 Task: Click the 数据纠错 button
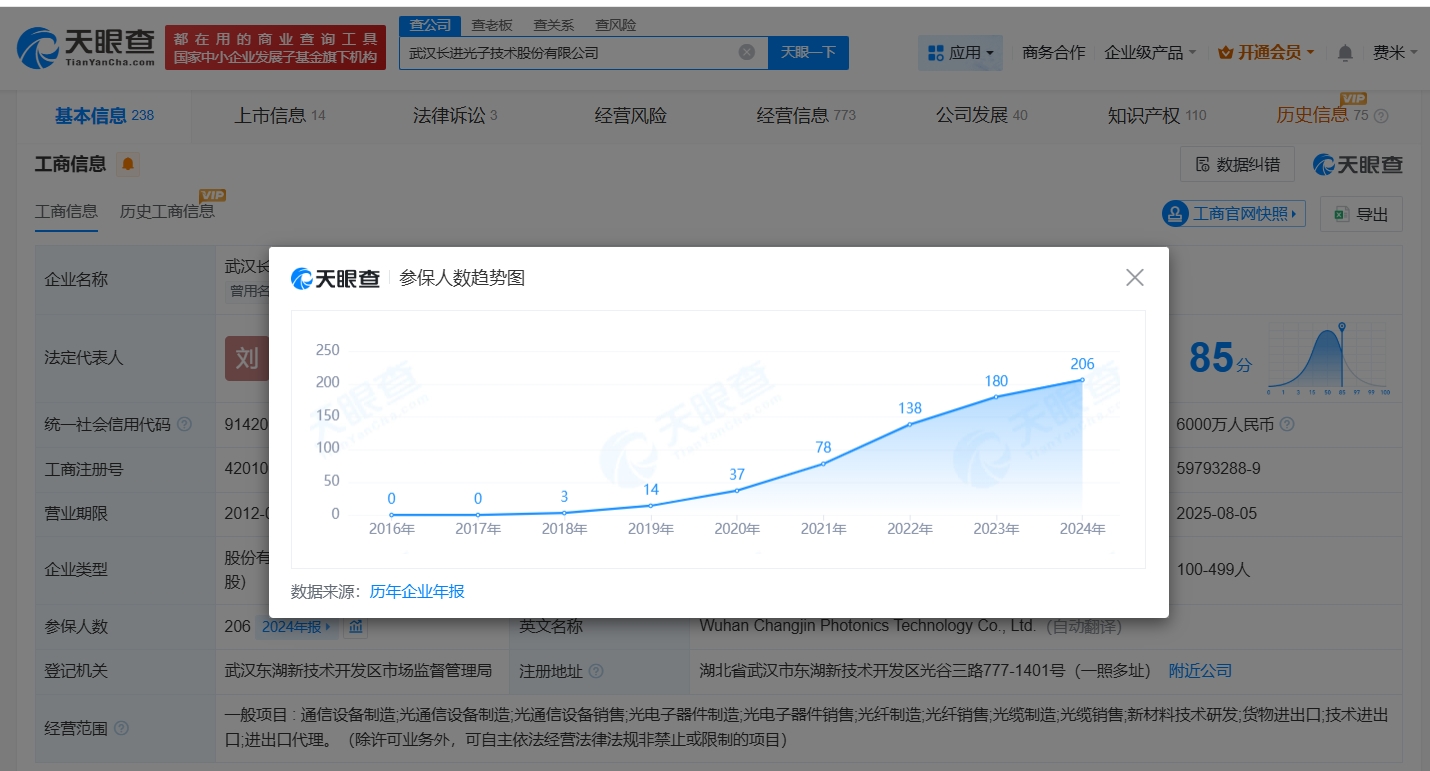tap(1237, 164)
